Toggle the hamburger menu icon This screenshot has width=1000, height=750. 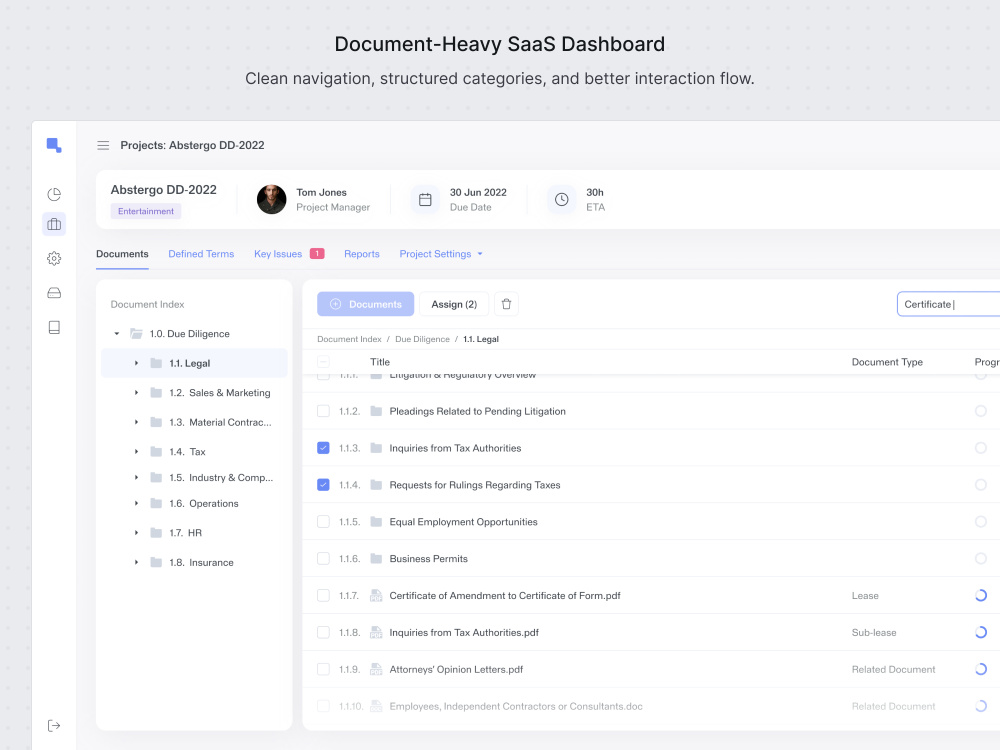point(103,145)
